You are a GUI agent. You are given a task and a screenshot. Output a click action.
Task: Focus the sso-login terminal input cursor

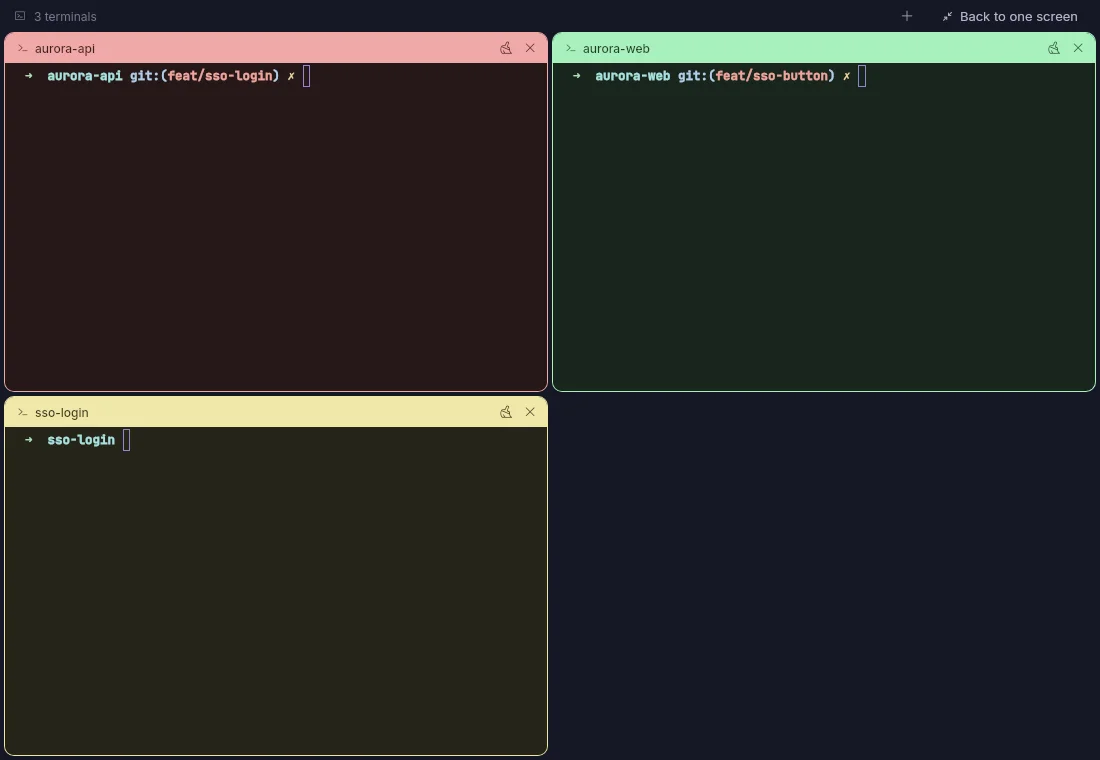pyautogui.click(x=126, y=440)
